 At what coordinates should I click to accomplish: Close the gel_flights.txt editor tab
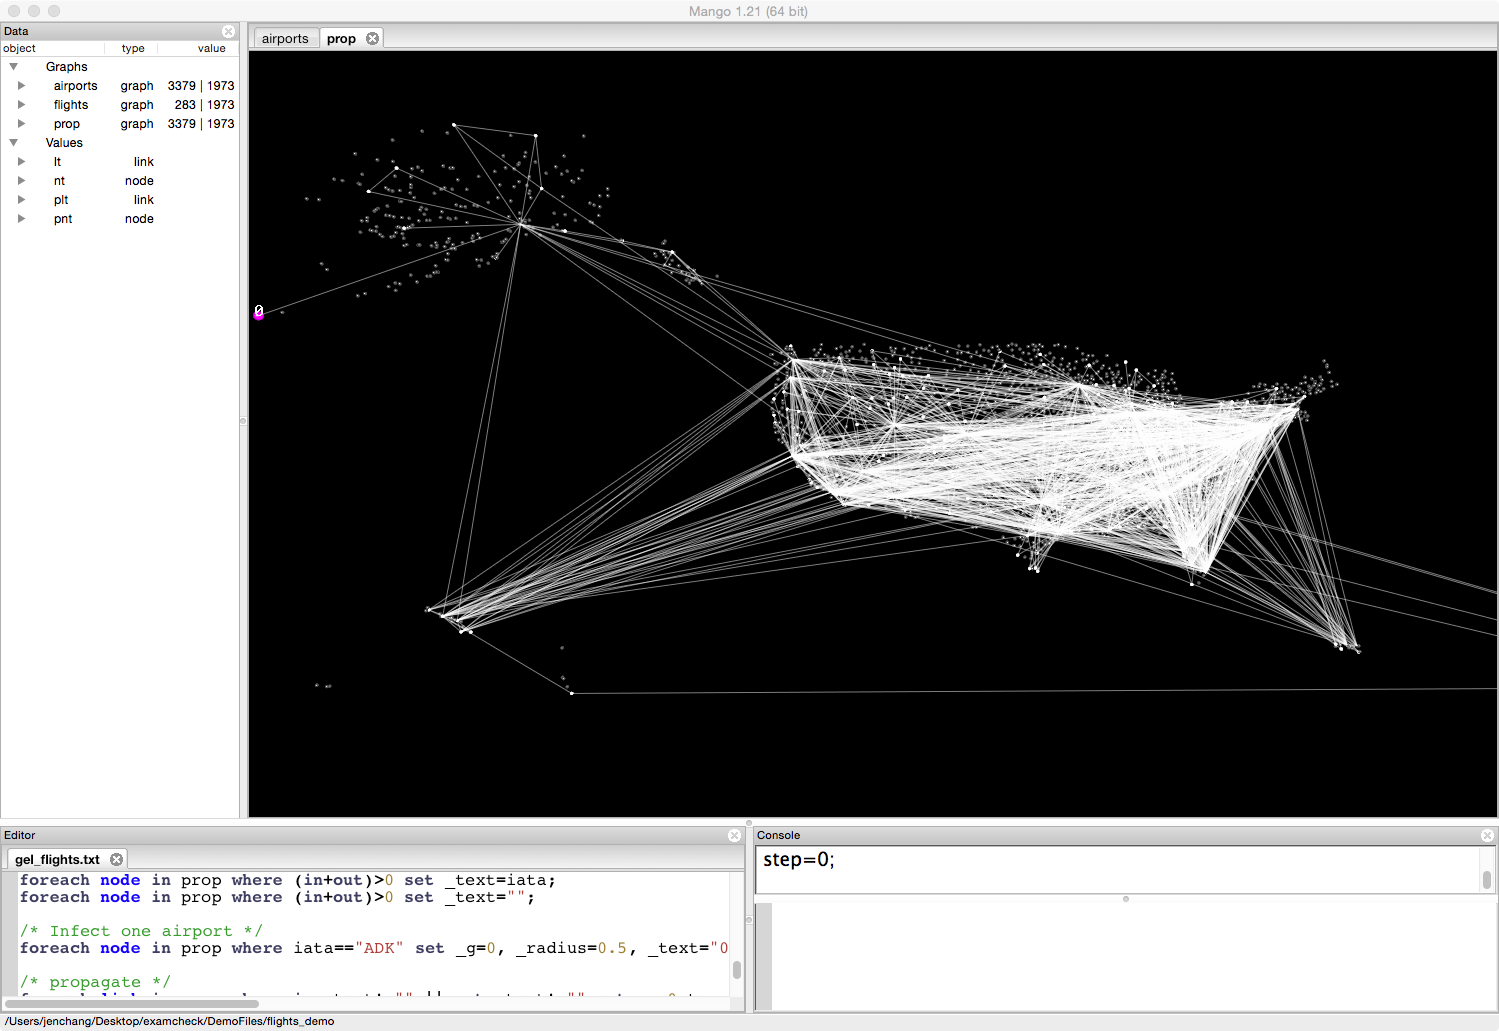116,860
